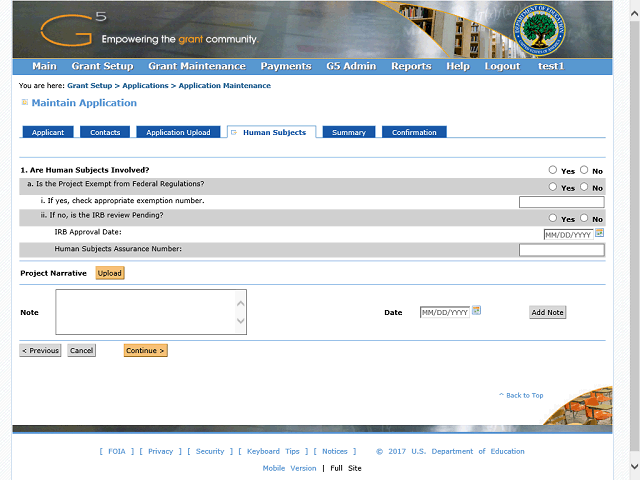Click the Note text area scroll up arrow
The width and height of the screenshot is (640, 480).
coord(240,303)
